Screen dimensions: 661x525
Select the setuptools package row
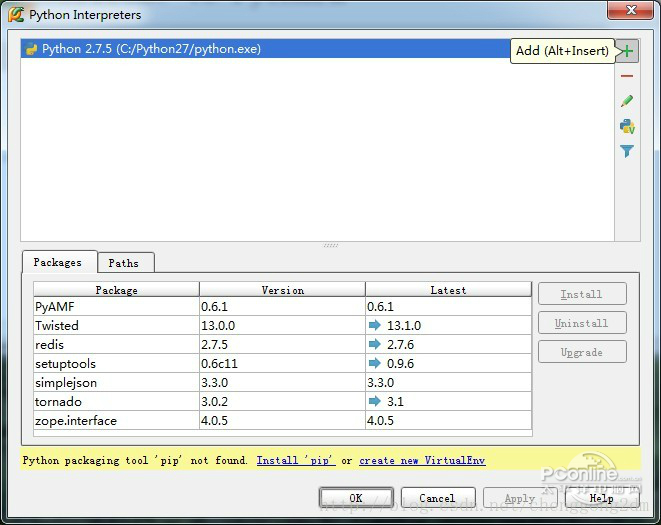[282, 363]
